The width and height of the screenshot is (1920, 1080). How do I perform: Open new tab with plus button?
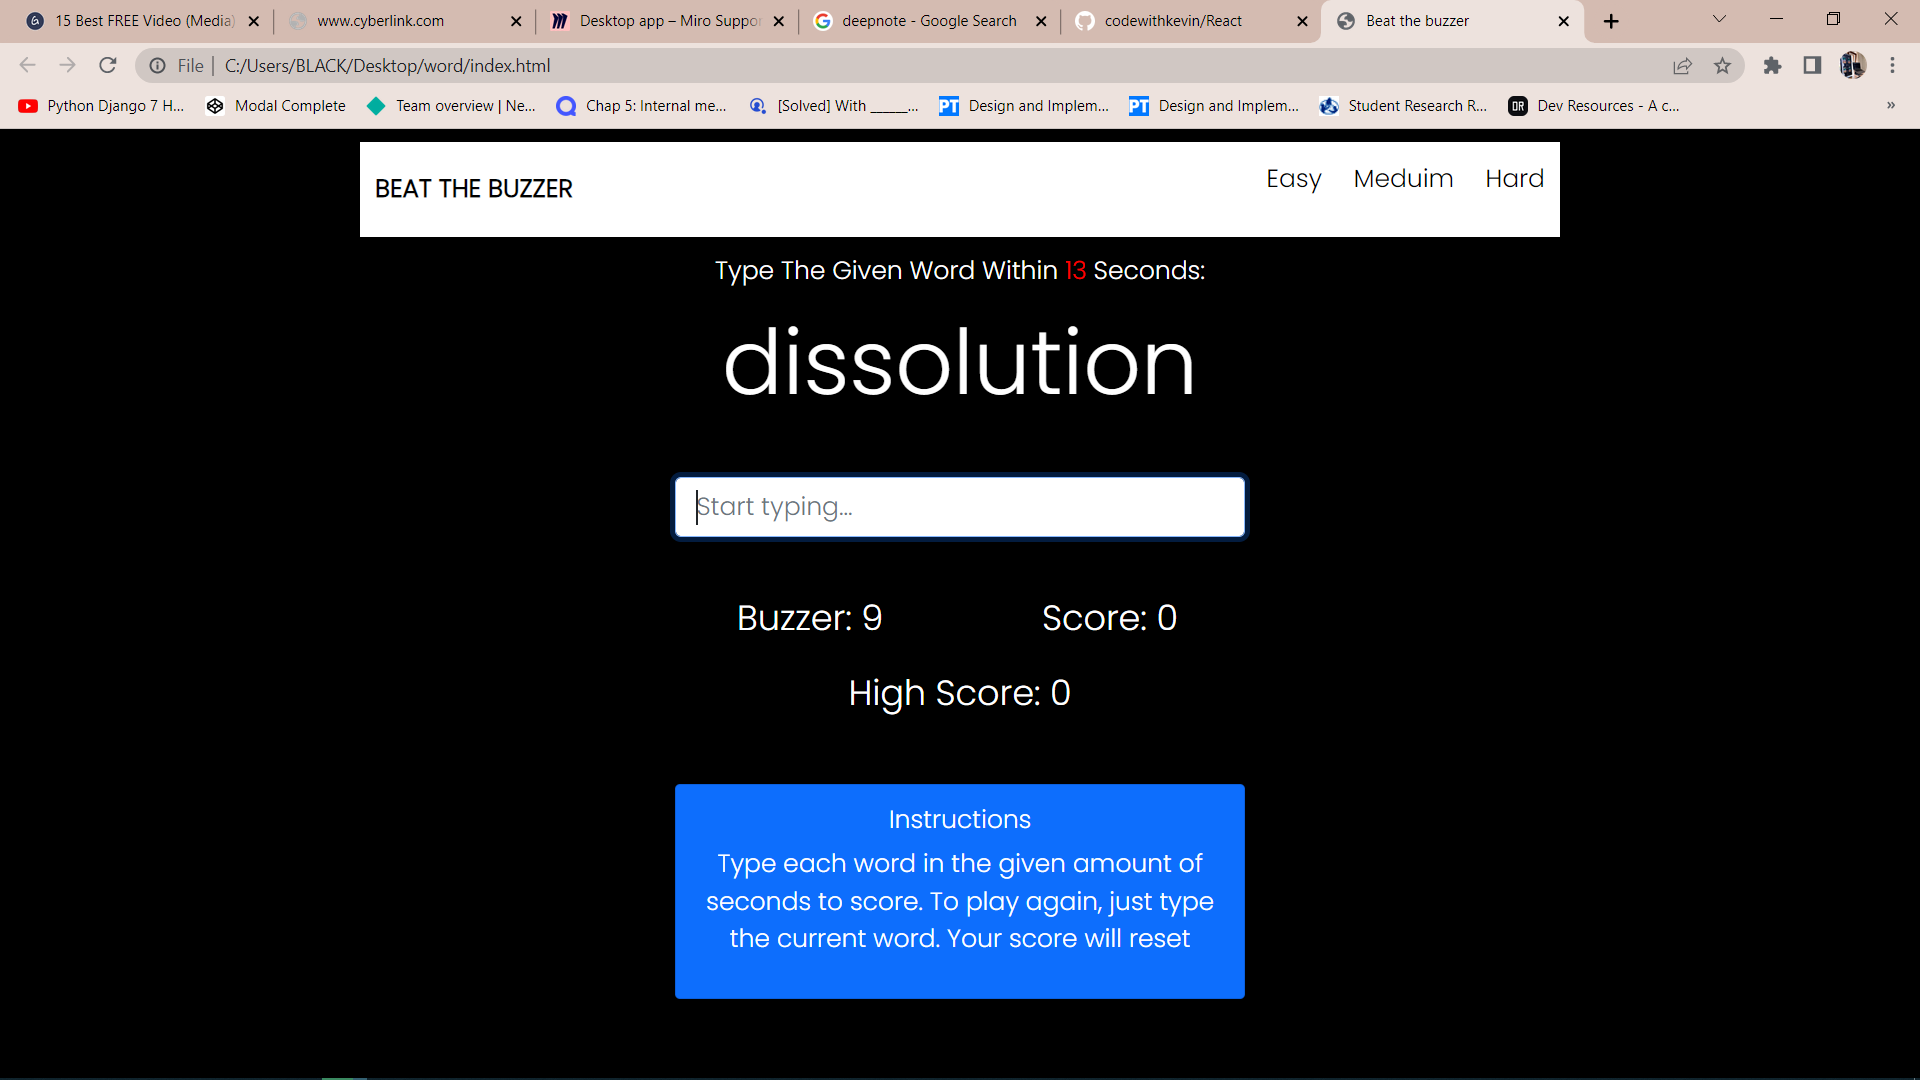1611,21
